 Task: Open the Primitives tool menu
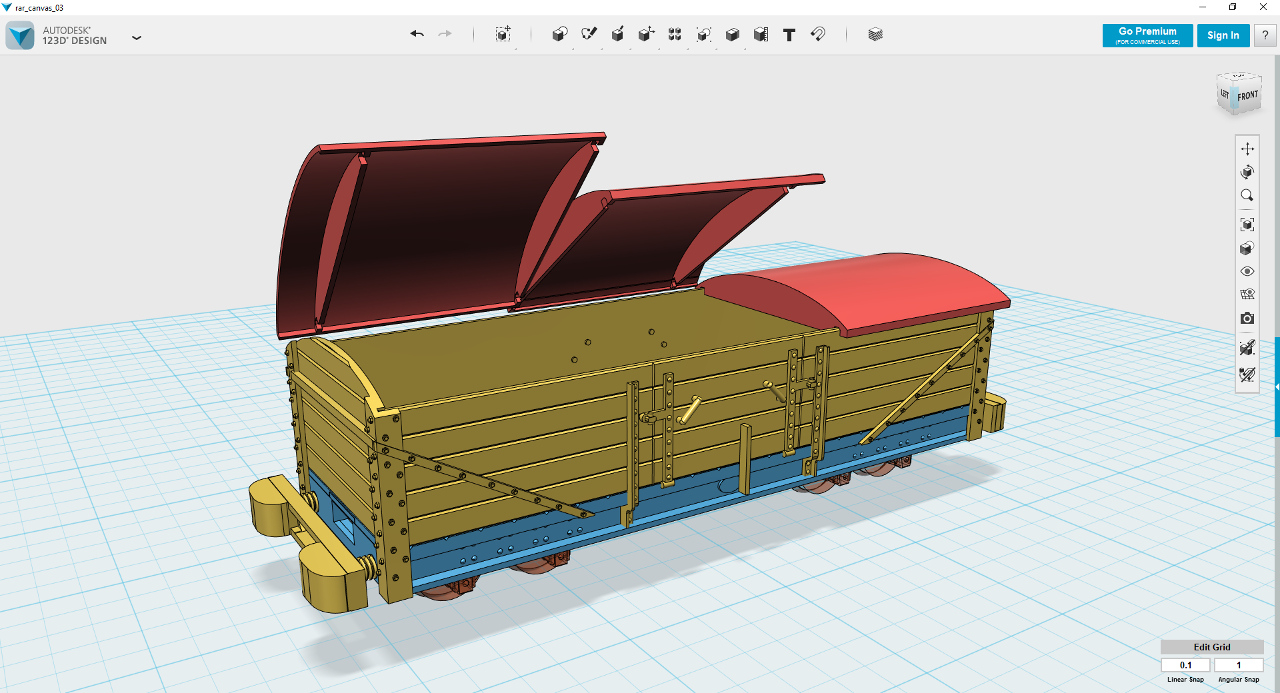pos(560,34)
